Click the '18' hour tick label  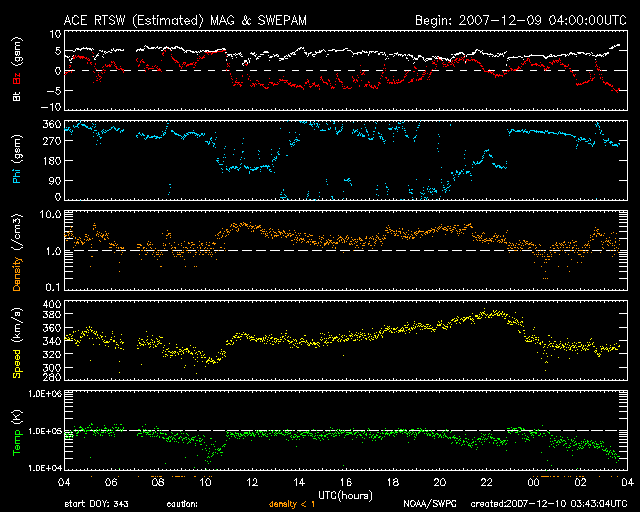pyautogui.click(x=393, y=483)
